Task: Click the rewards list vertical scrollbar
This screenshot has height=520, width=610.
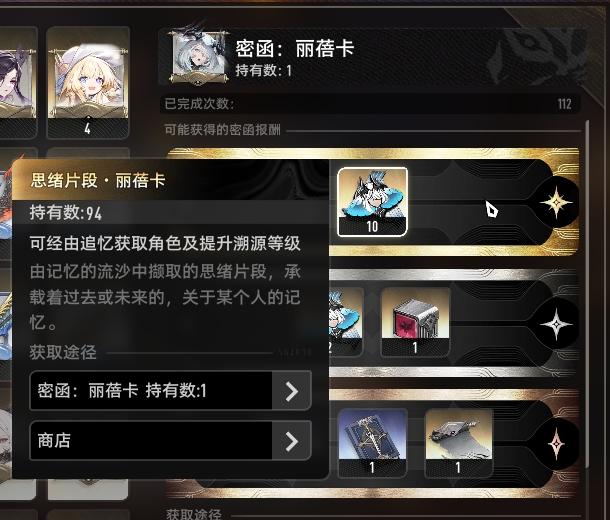Action: 587,296
